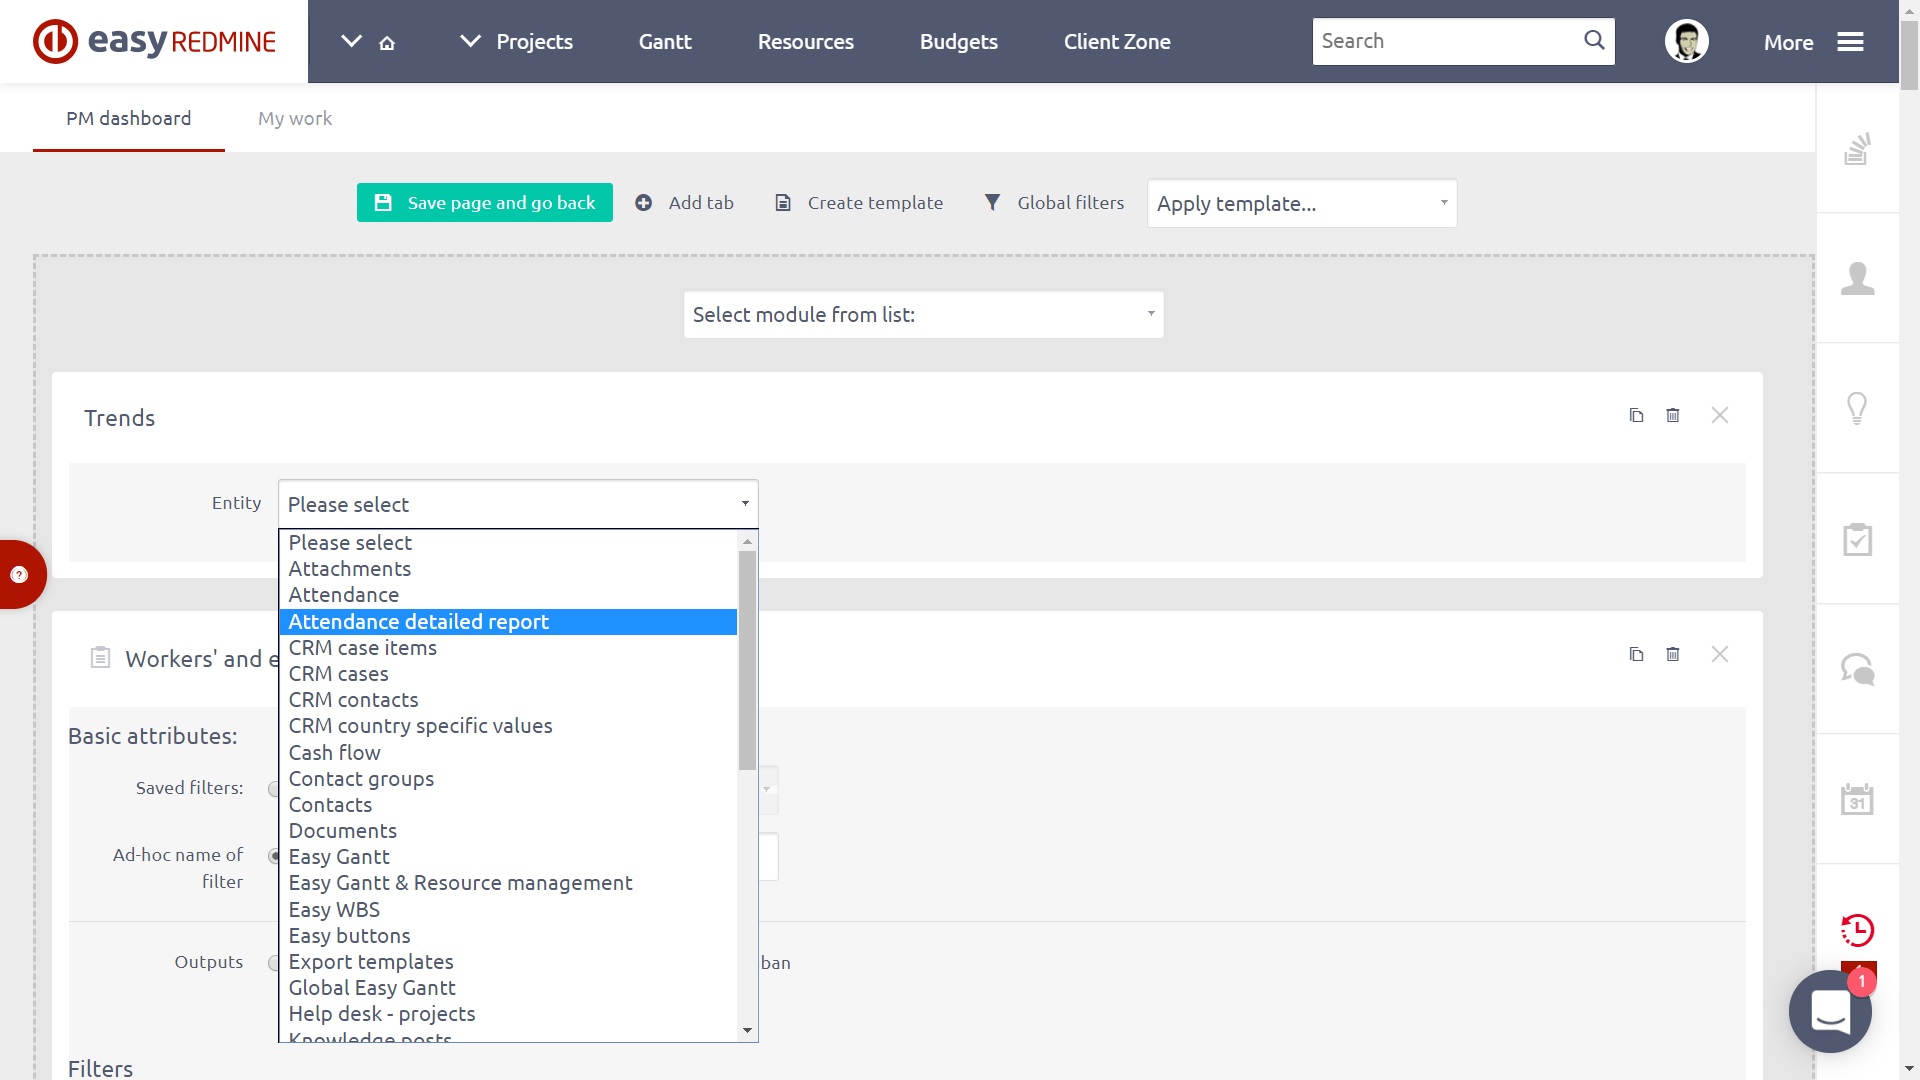The image size is (1920, 1080).
Task: Select the Ad-hoc name of filter radio button
Action: point(274,856)
